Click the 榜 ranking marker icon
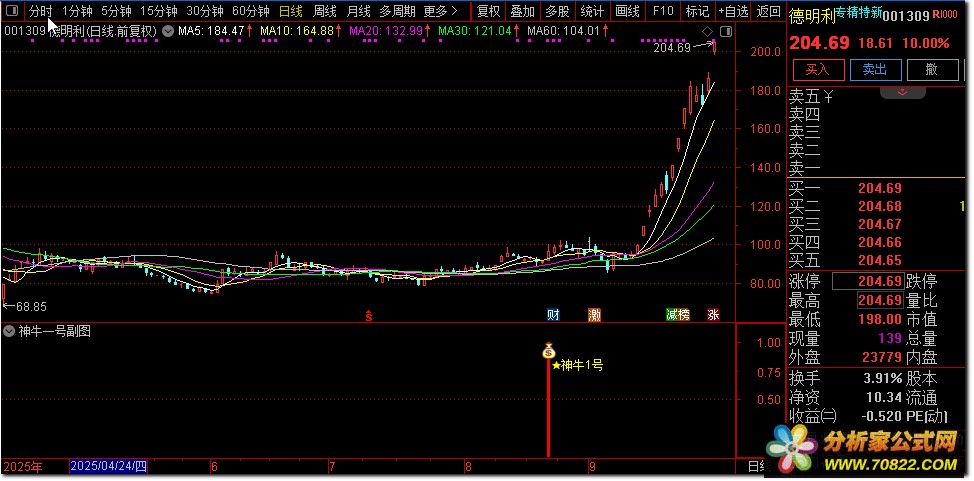 click(x=684, y=315)
